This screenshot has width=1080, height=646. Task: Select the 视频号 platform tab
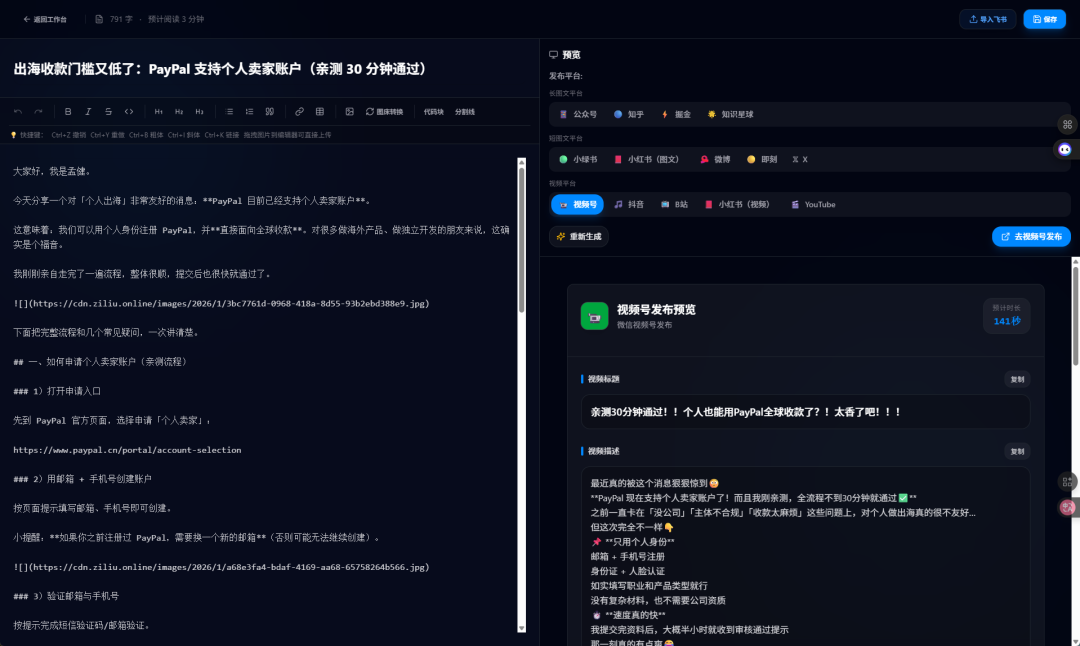(577, 205)
